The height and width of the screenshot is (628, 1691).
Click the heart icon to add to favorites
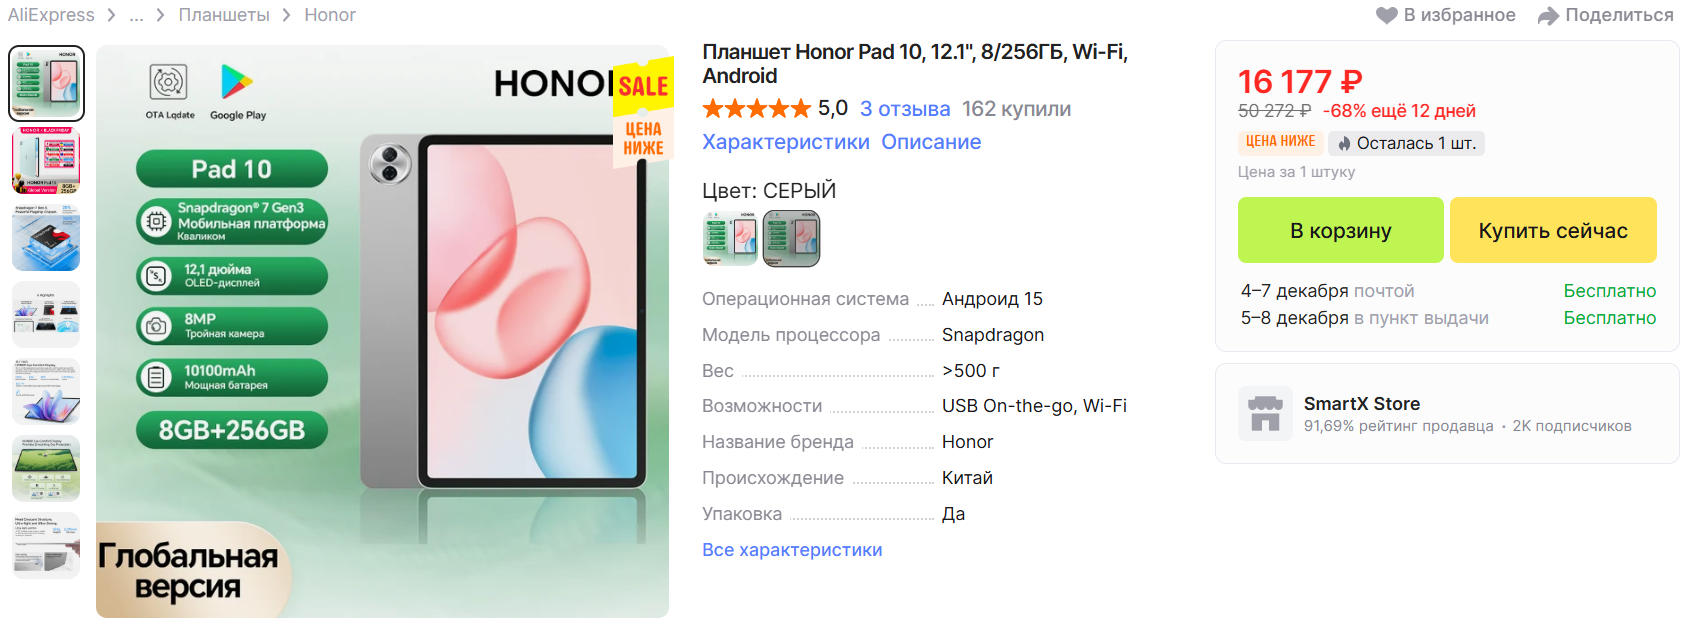(1386, 15)
